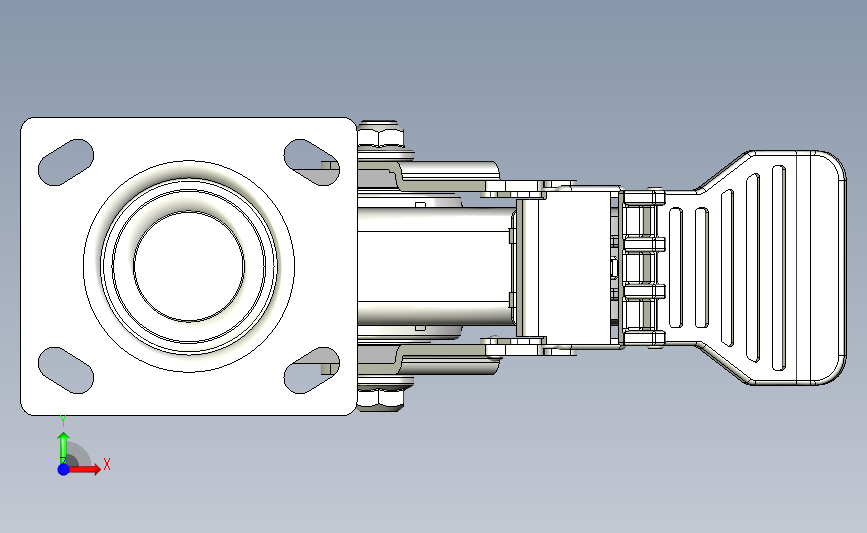Select the lower-right oval mounting slot
This screenshot has height=533, width=867.
pyautogui.click(x=312, y=370)
